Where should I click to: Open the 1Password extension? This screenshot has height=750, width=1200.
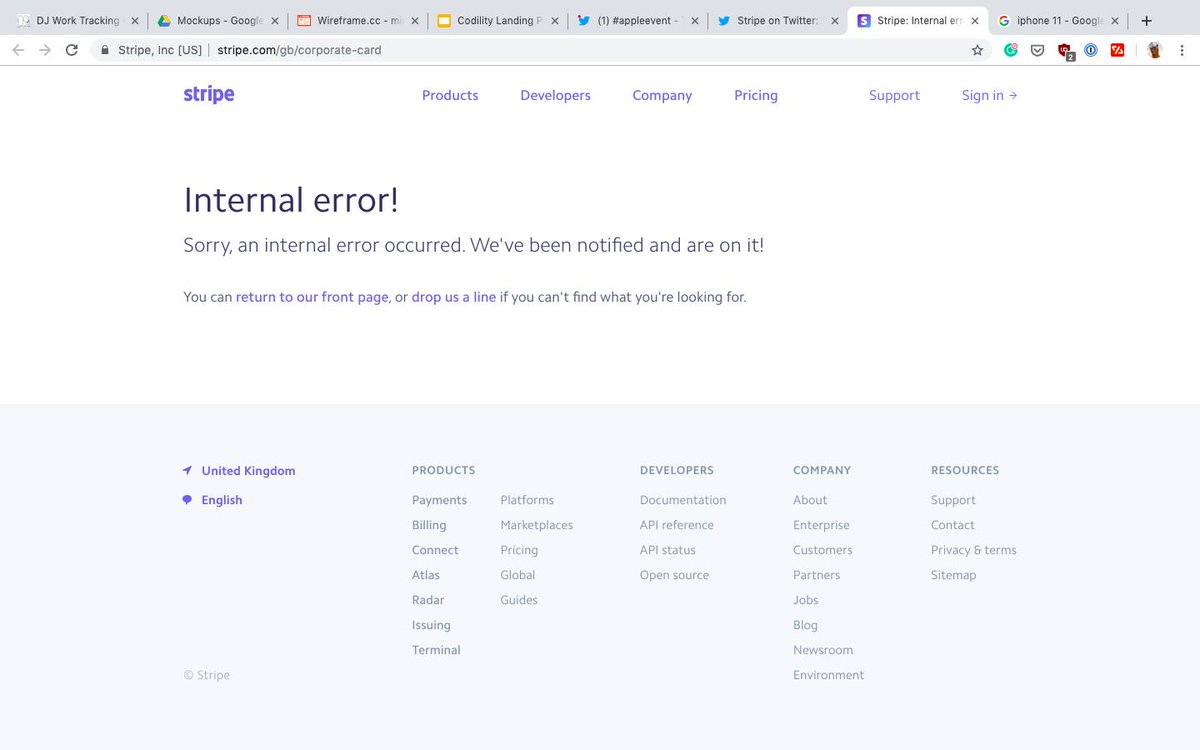click(x=1091, y=50)
